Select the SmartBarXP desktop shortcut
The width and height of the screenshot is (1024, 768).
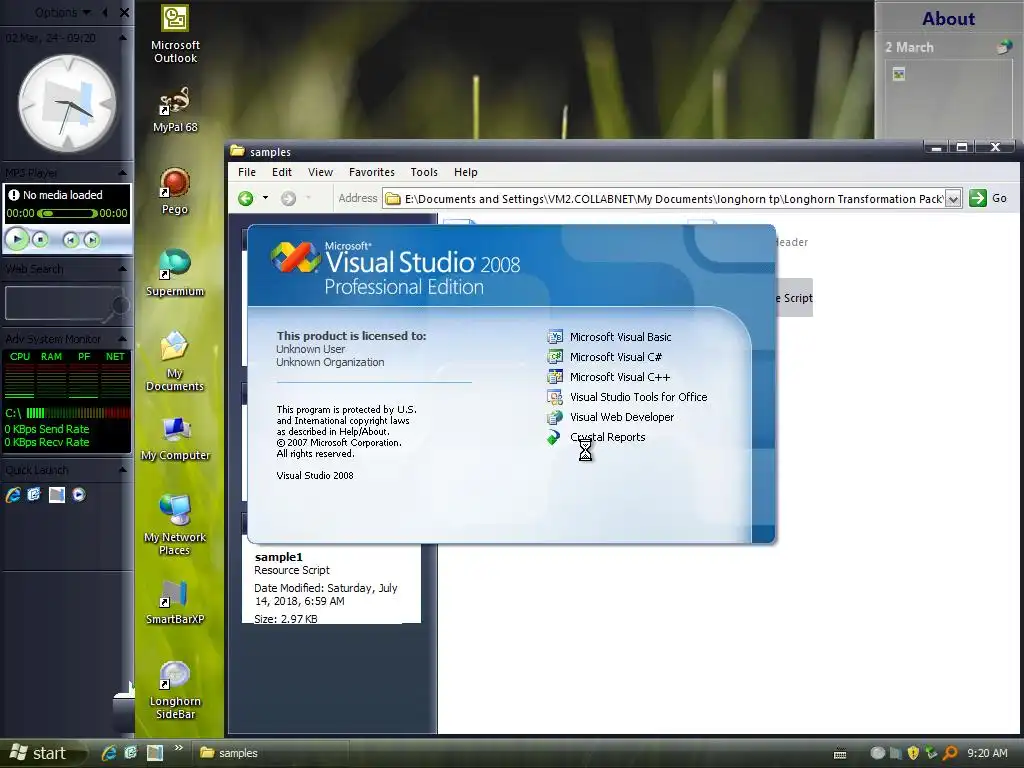pos(175,602)
